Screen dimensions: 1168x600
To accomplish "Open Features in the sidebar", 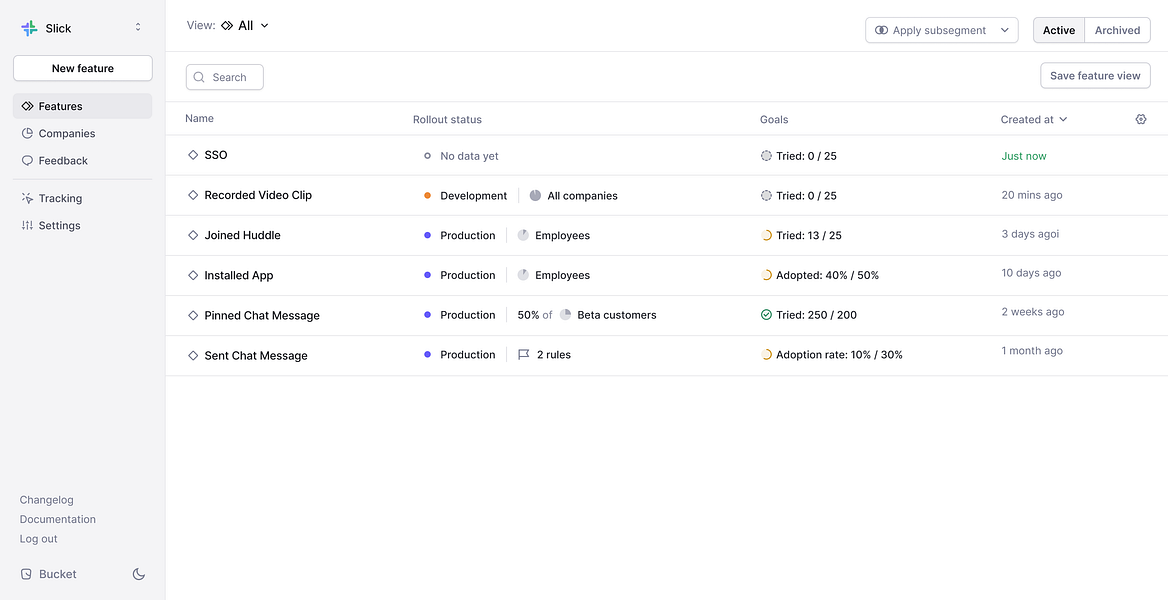I will (x=60, y=106).
